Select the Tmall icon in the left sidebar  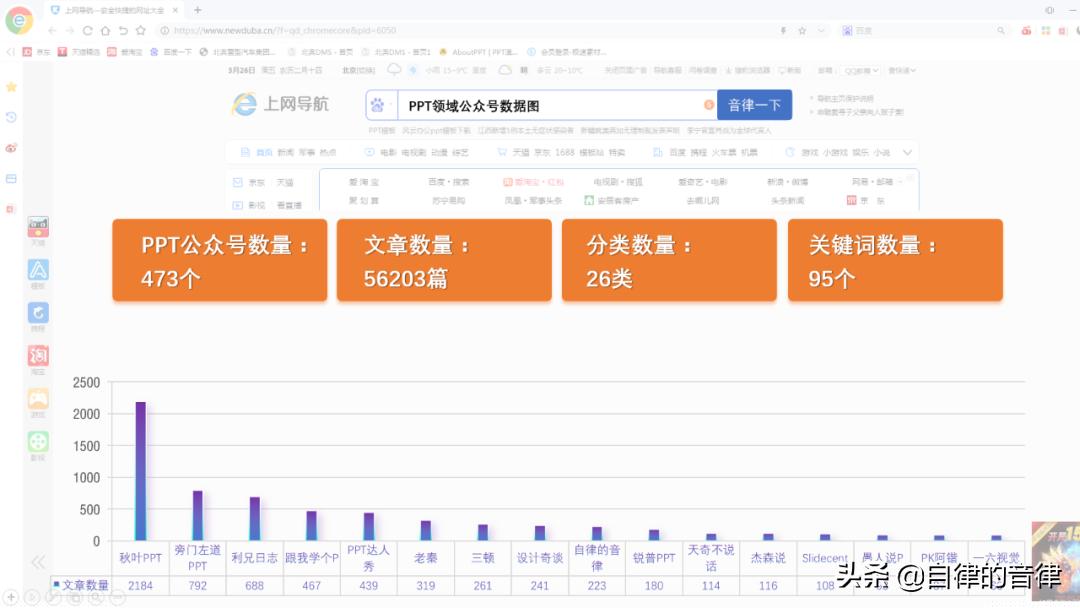point(37,228)
